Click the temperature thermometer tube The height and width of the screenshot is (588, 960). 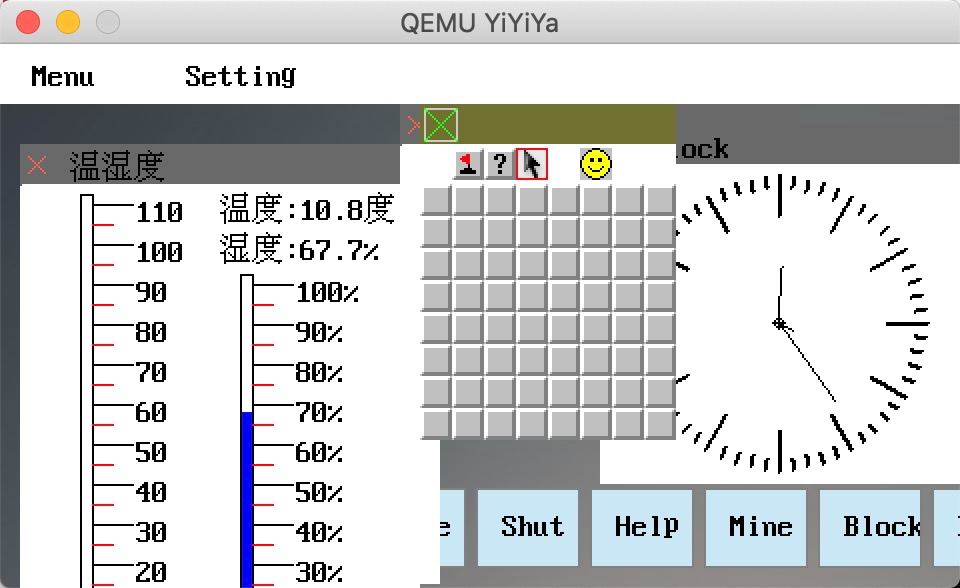[87, 391]
